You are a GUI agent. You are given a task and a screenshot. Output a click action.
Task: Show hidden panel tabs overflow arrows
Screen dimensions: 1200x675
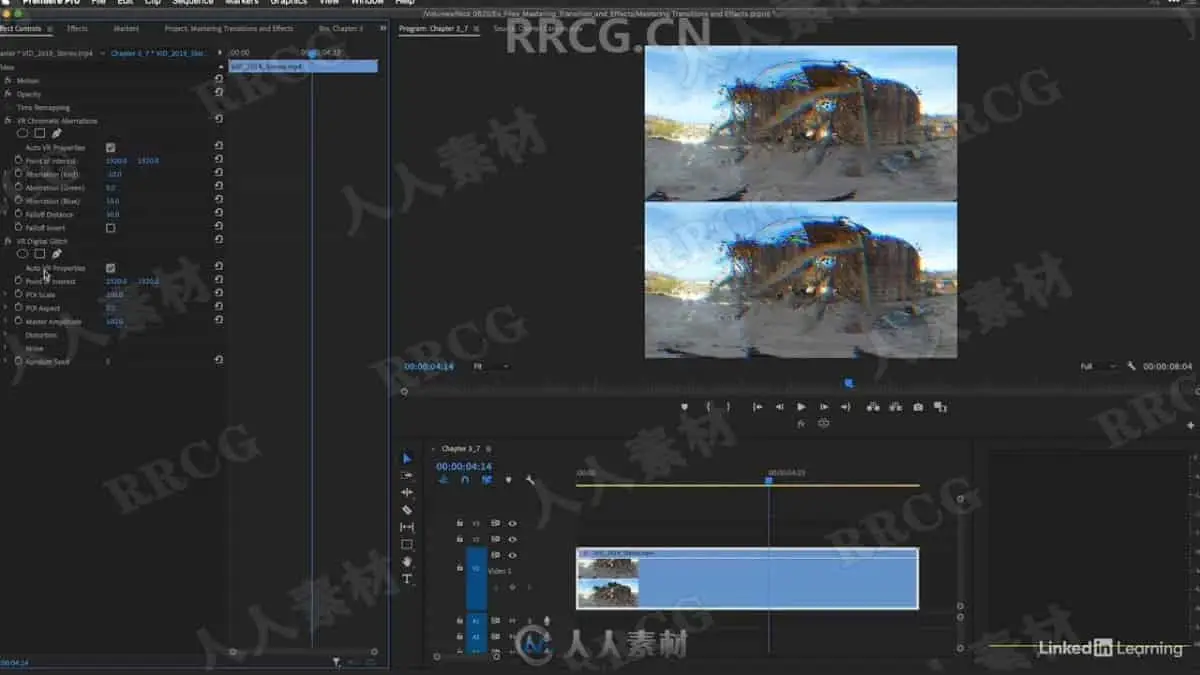click(382, 28)
